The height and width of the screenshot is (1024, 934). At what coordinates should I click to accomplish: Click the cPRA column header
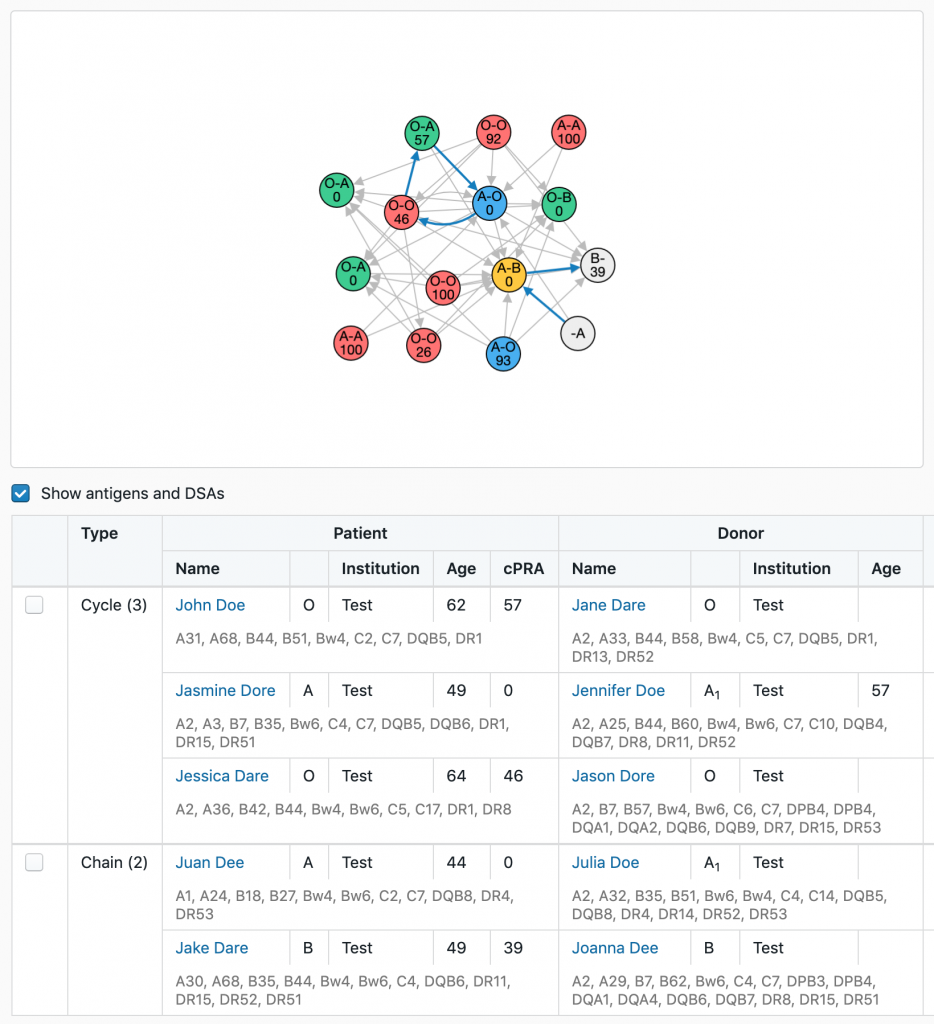(524, 569)
